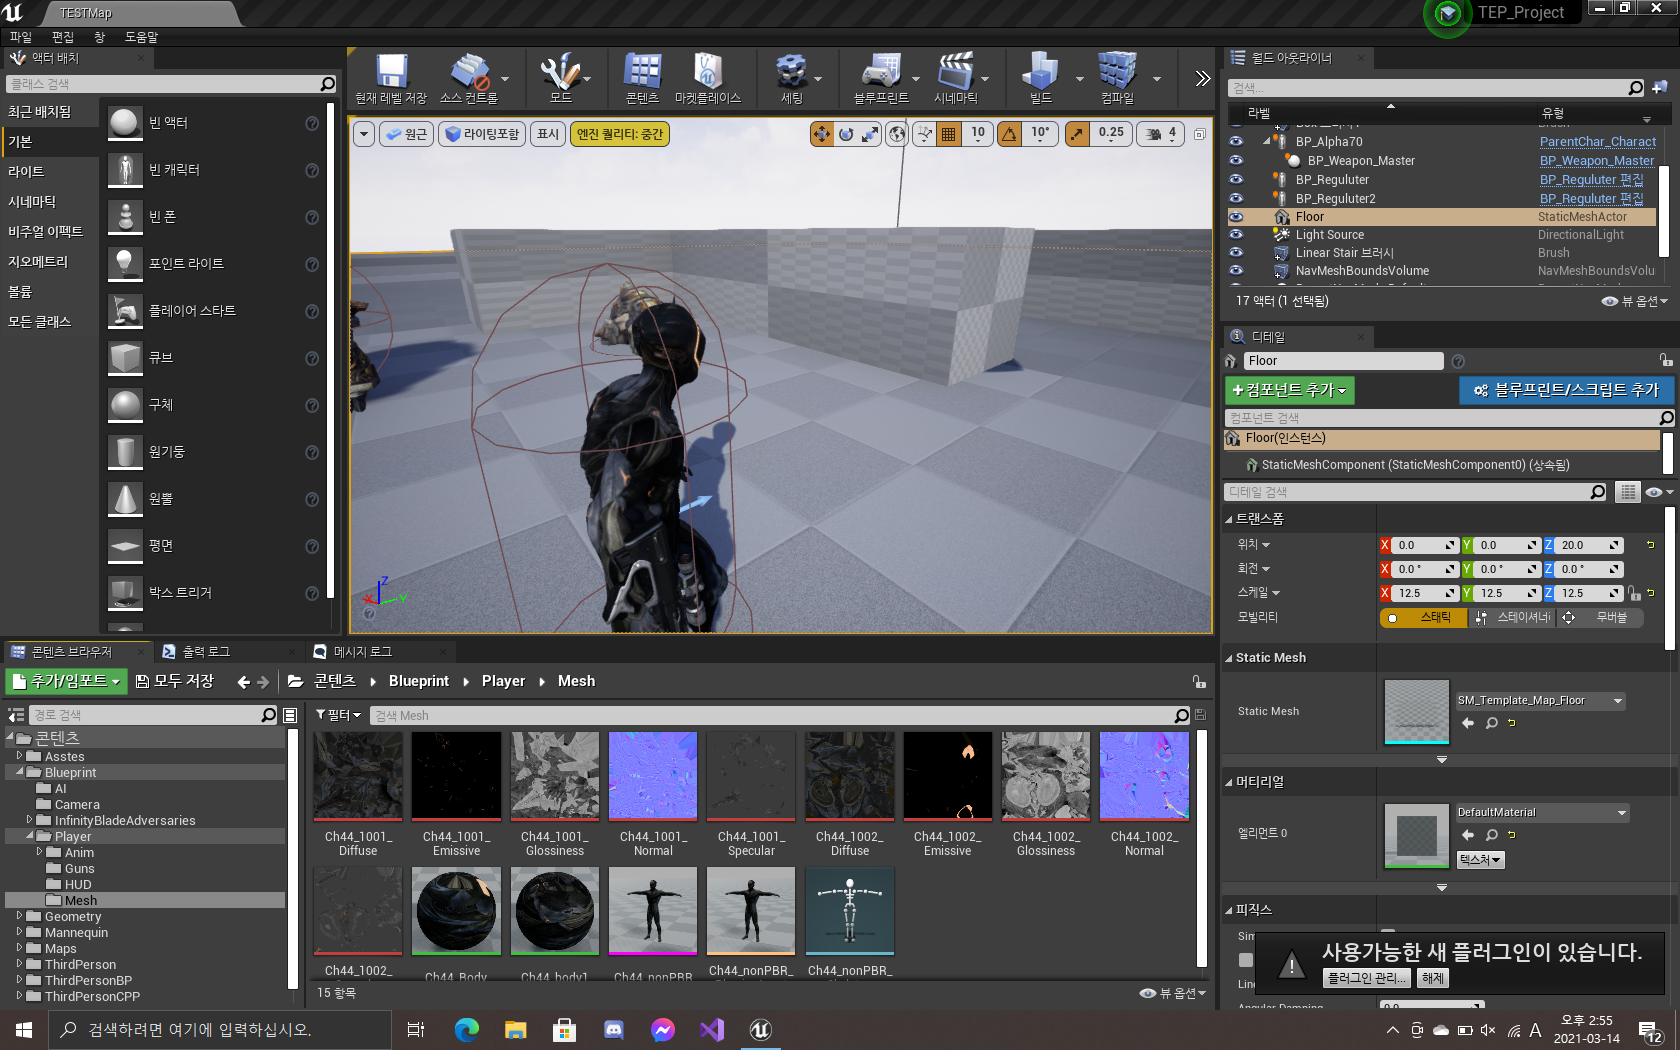Collapse the Transform section
This screenshot has height=1050, width=1680.
pyautogui.click(x=1229, y=519)
